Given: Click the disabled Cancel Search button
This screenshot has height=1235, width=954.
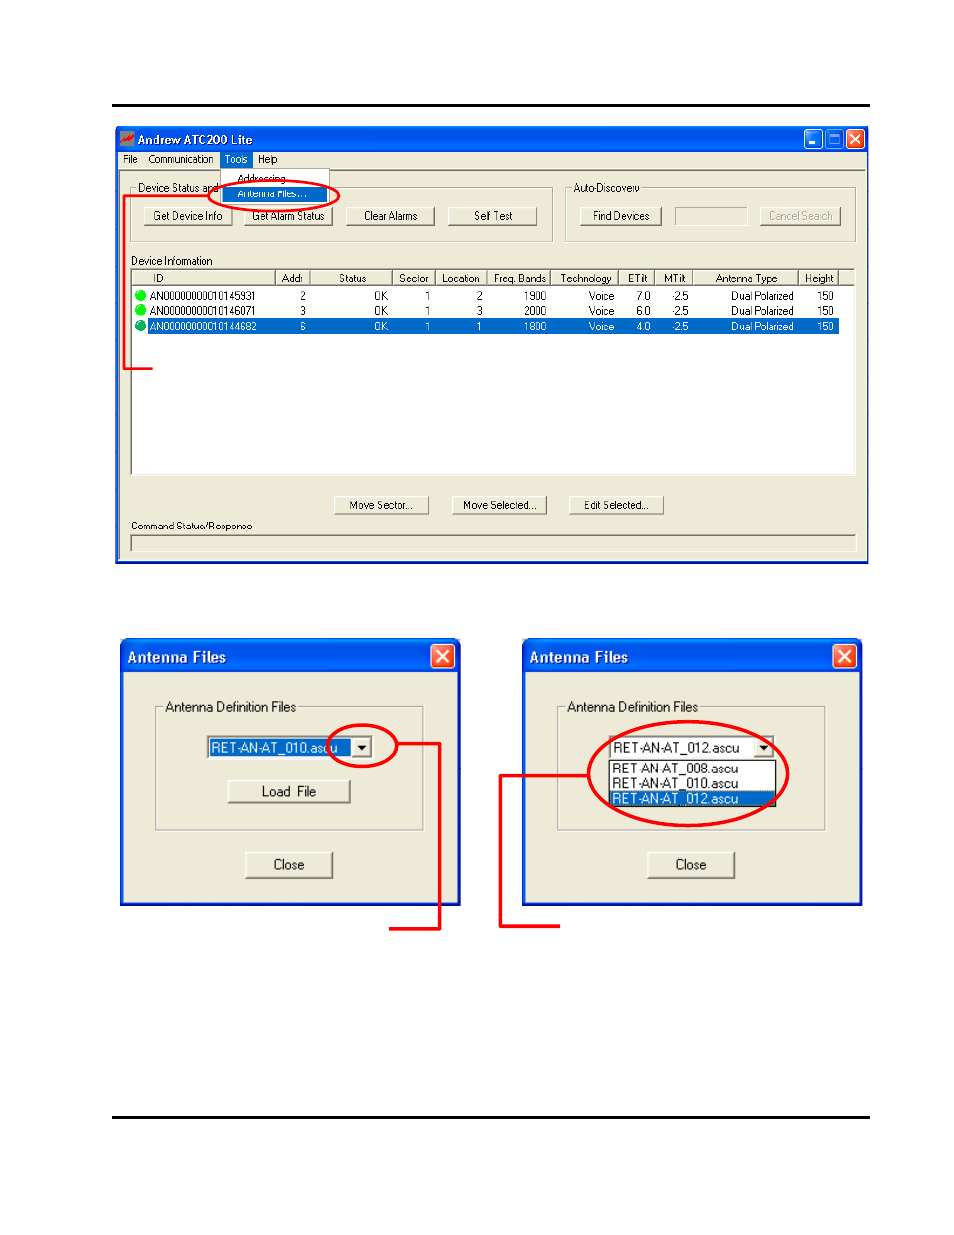Looking at the screenshot, I should 800,216.
